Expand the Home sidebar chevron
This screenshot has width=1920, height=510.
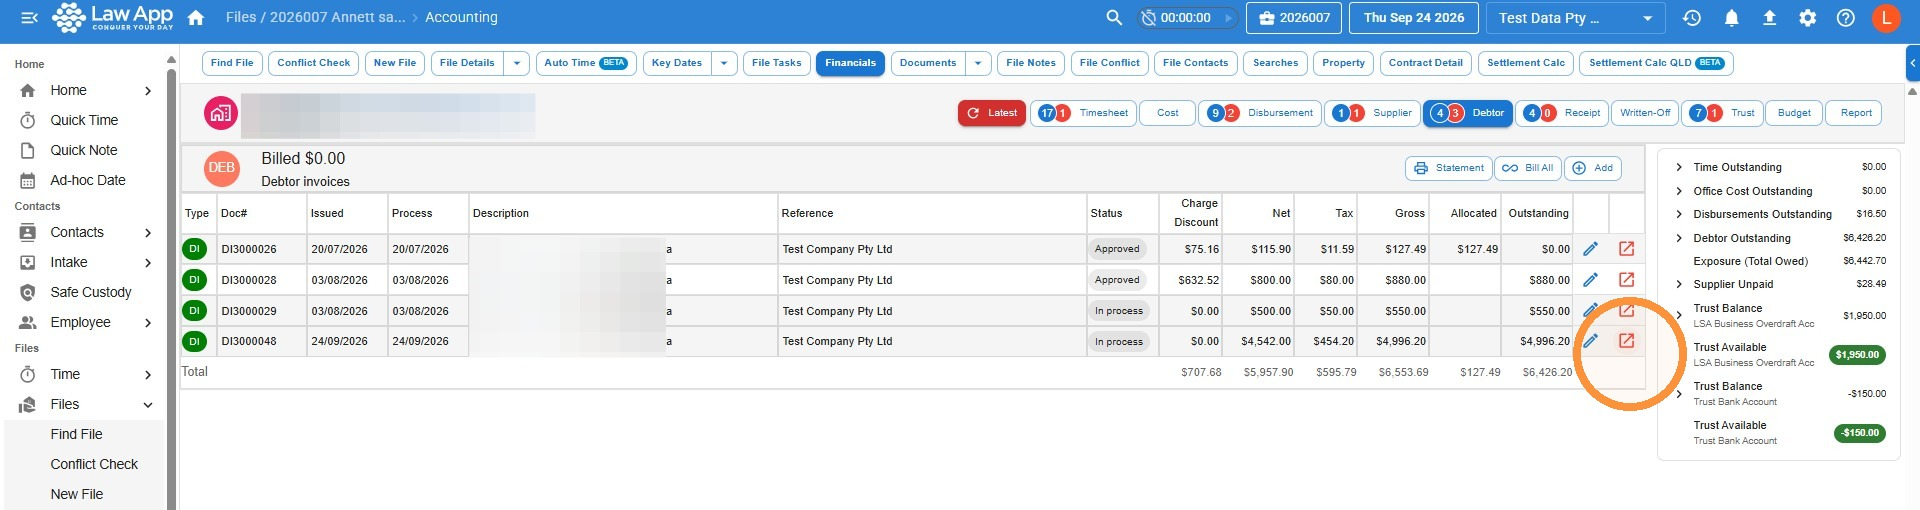click(x=148, y=90)
